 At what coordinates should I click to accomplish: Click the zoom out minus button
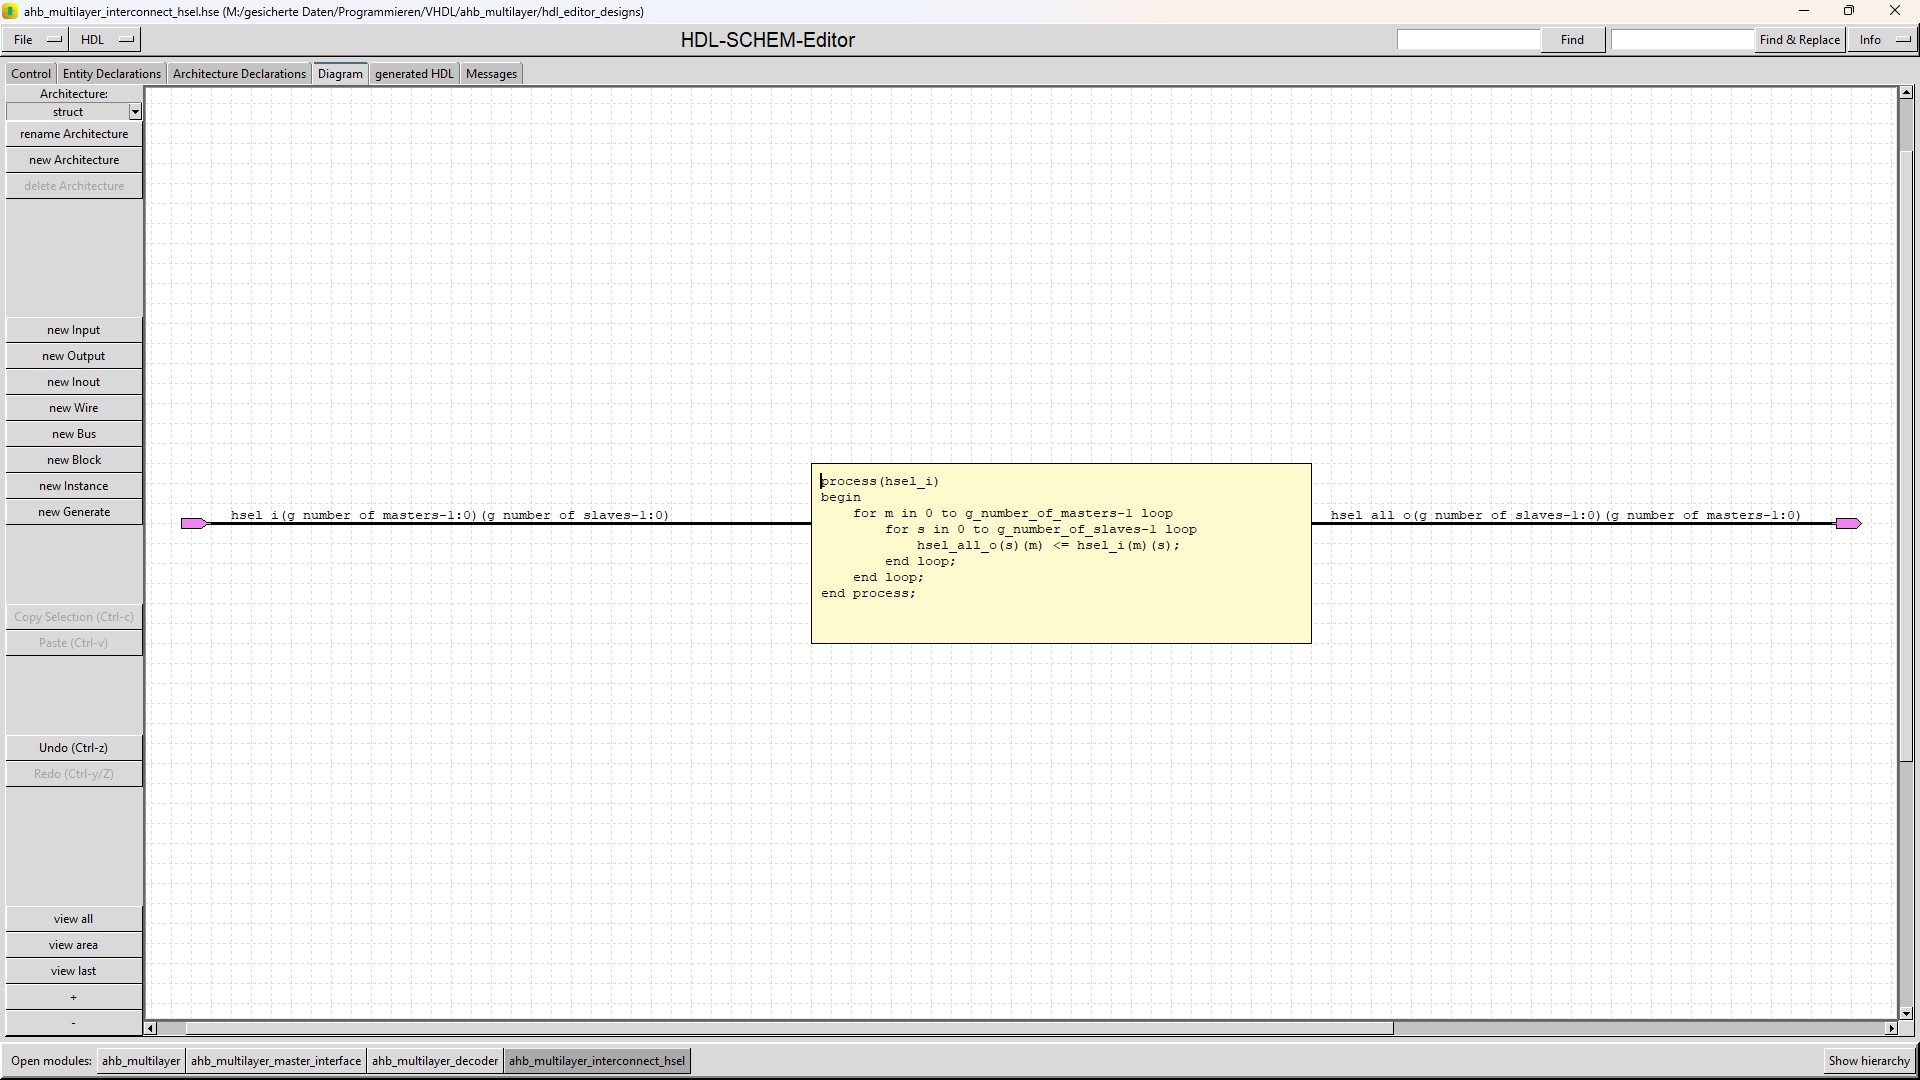(74, 1023)
